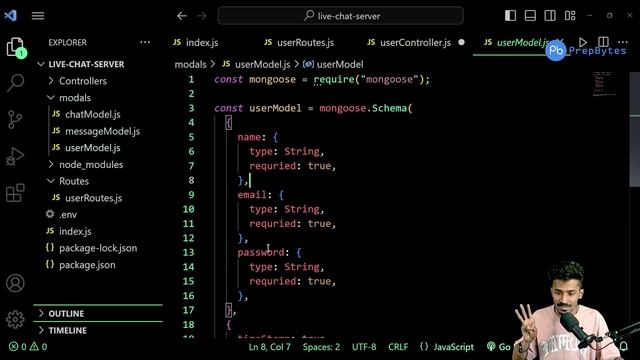Go back with the left arrow
The image size is (640, 360).
(x=182, y=16)
